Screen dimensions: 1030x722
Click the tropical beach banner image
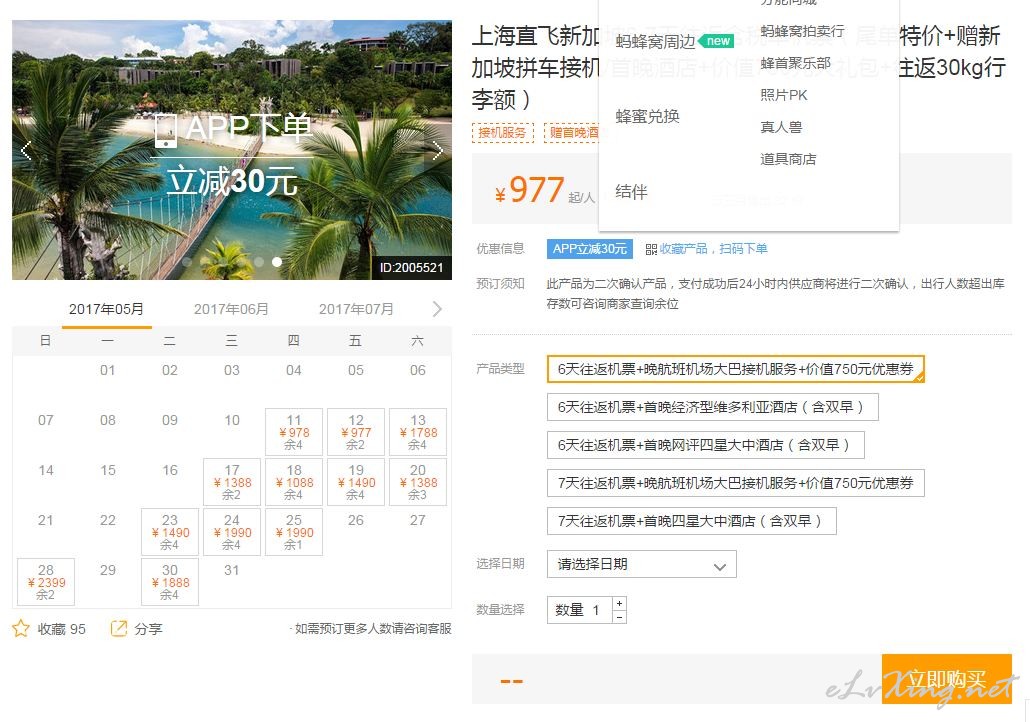point(232,150)
